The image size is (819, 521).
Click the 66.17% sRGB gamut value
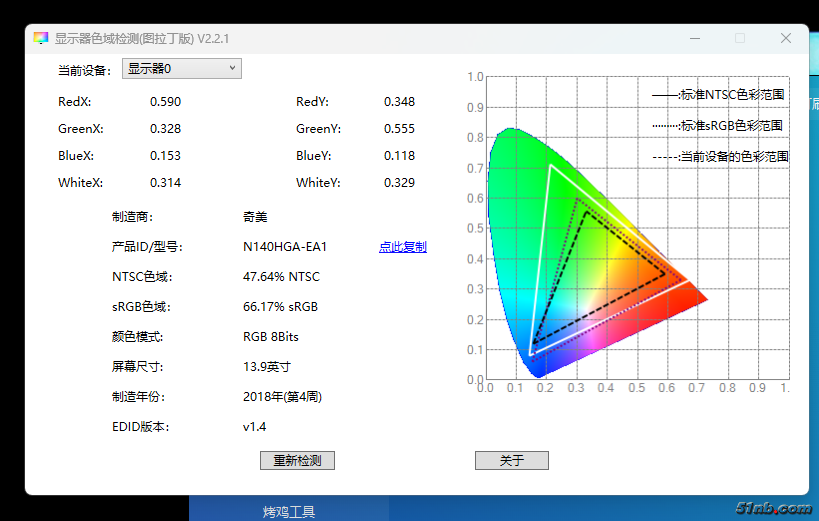pyautogui.click(x=280, y=307)
